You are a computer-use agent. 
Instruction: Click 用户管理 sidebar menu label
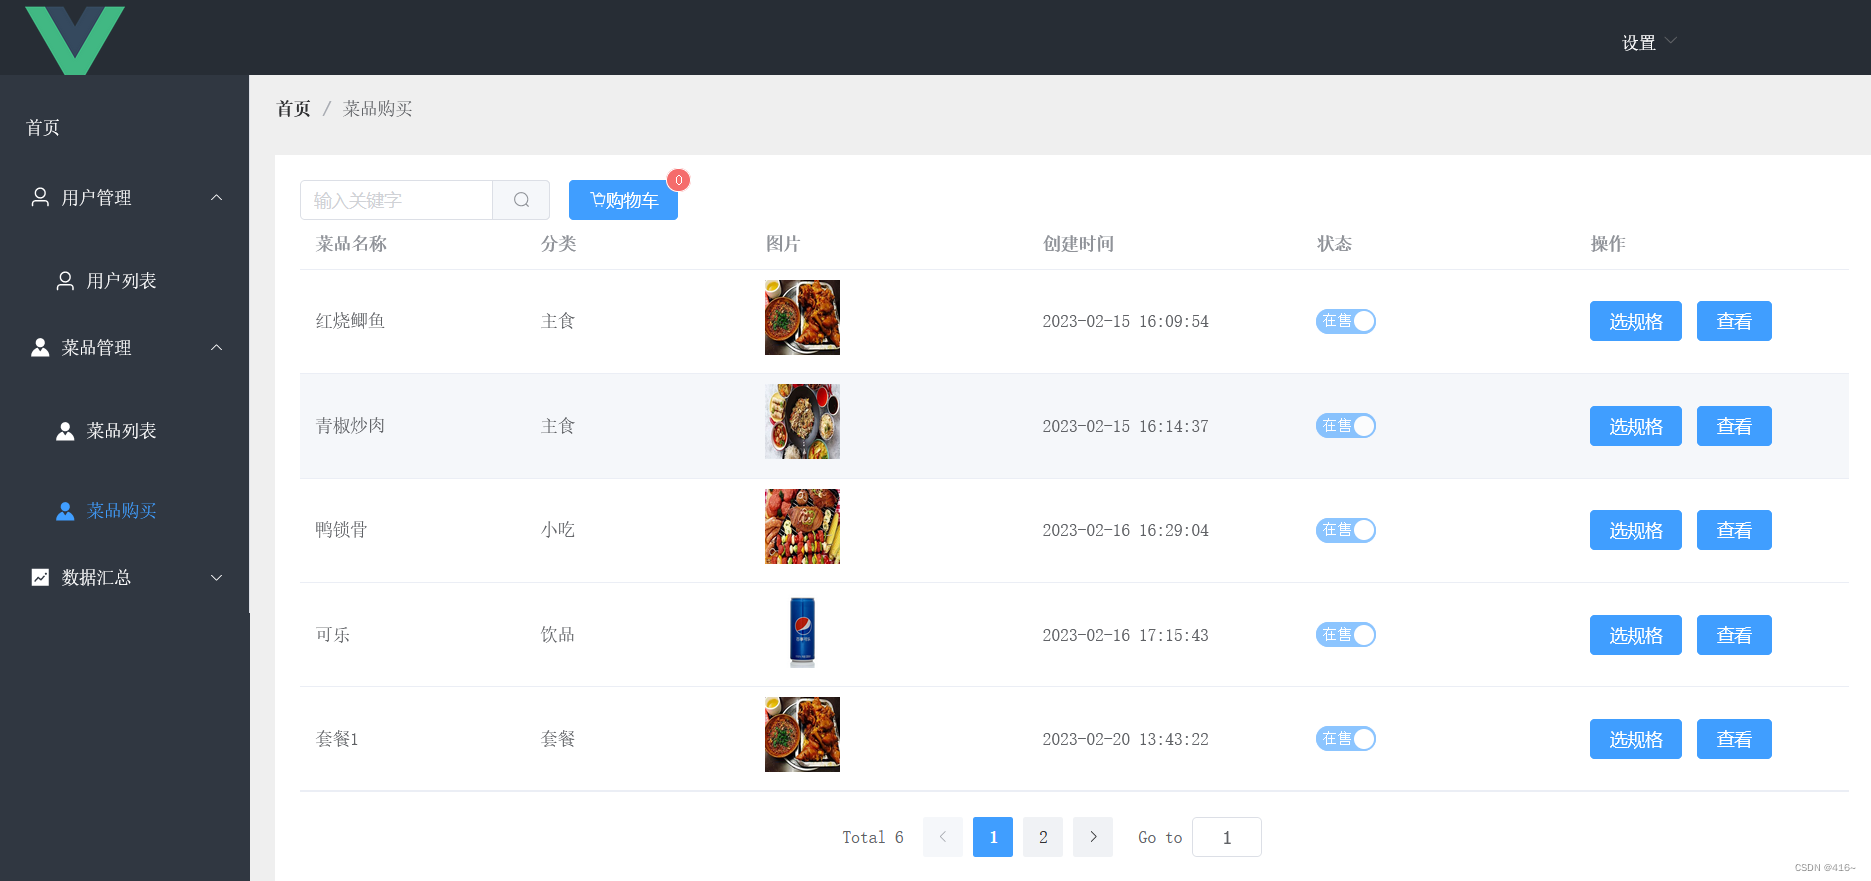(96, 198)
